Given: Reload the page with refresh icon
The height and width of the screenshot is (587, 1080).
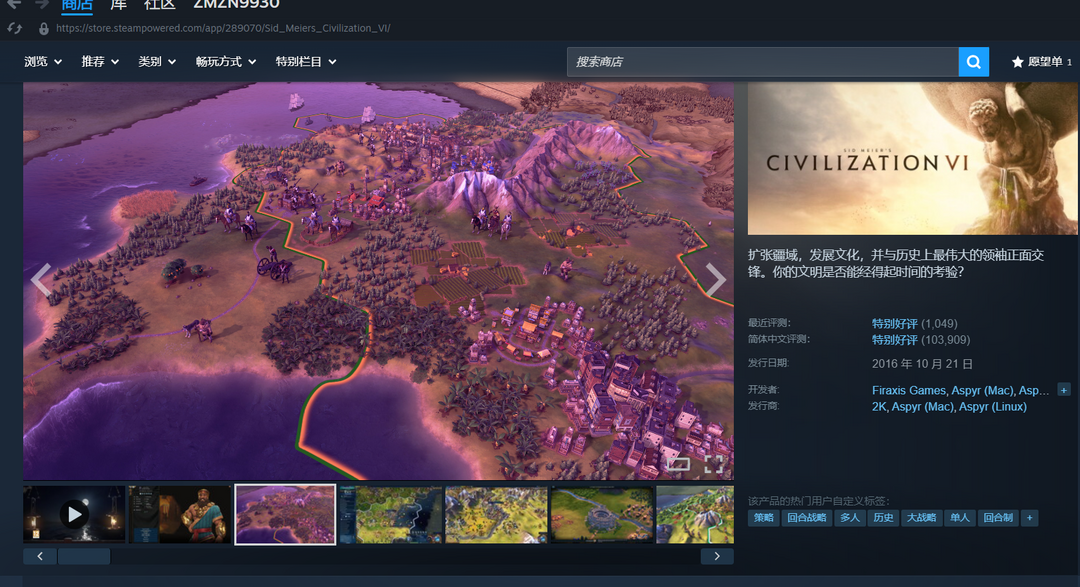Looking at the screenshot, I should point(14,28).
